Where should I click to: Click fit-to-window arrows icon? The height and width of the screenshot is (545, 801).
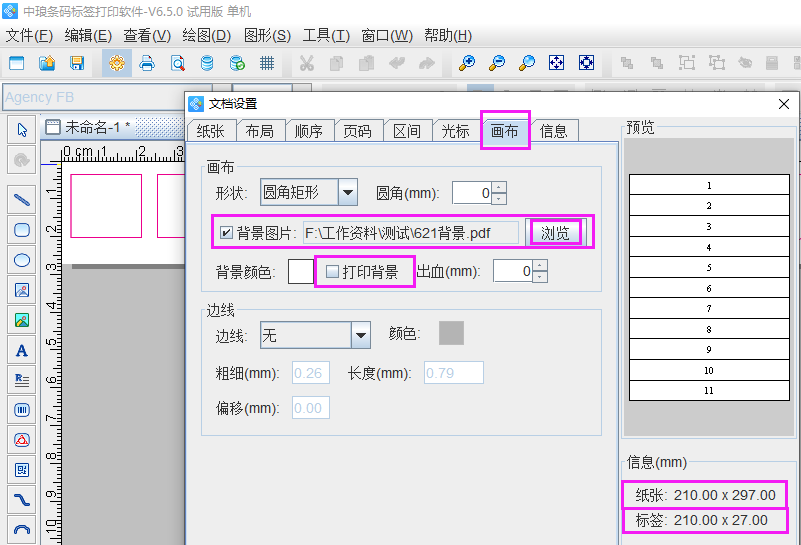556,63
